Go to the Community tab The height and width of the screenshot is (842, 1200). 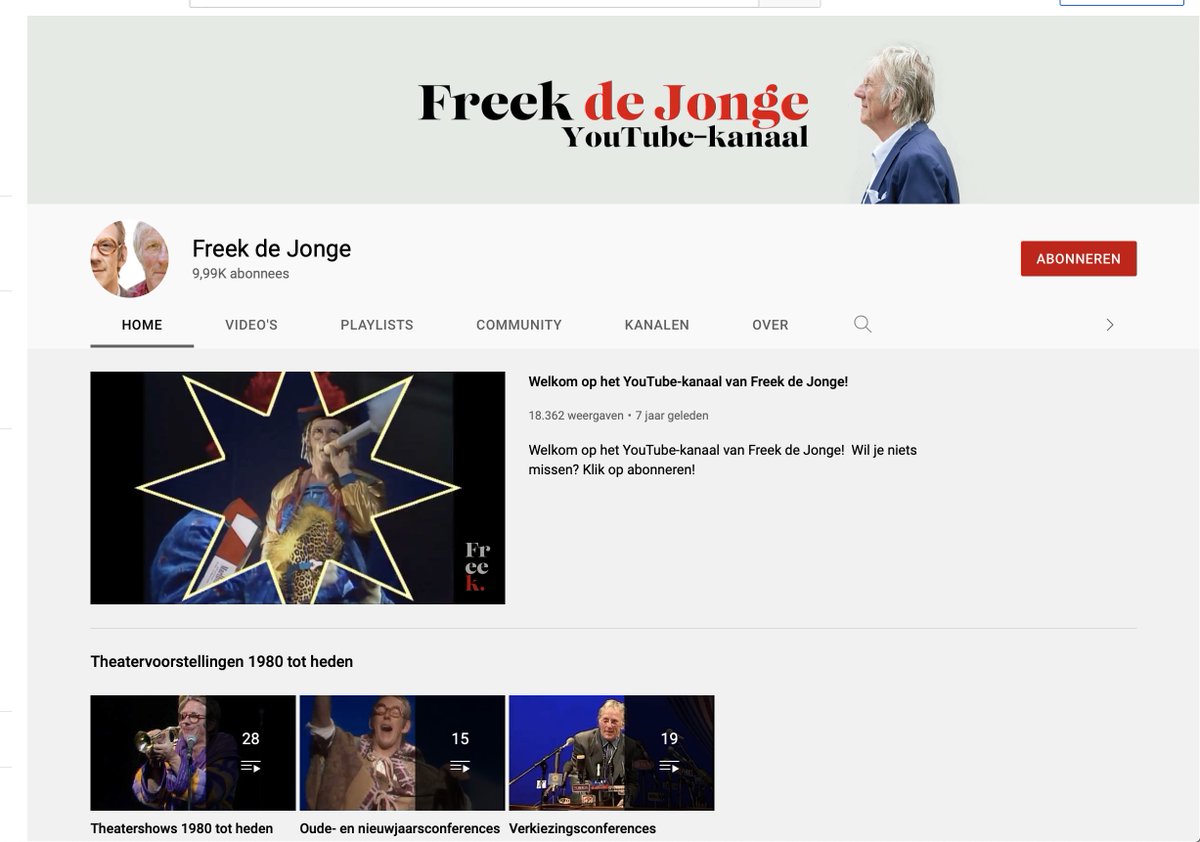click(519, 325)
